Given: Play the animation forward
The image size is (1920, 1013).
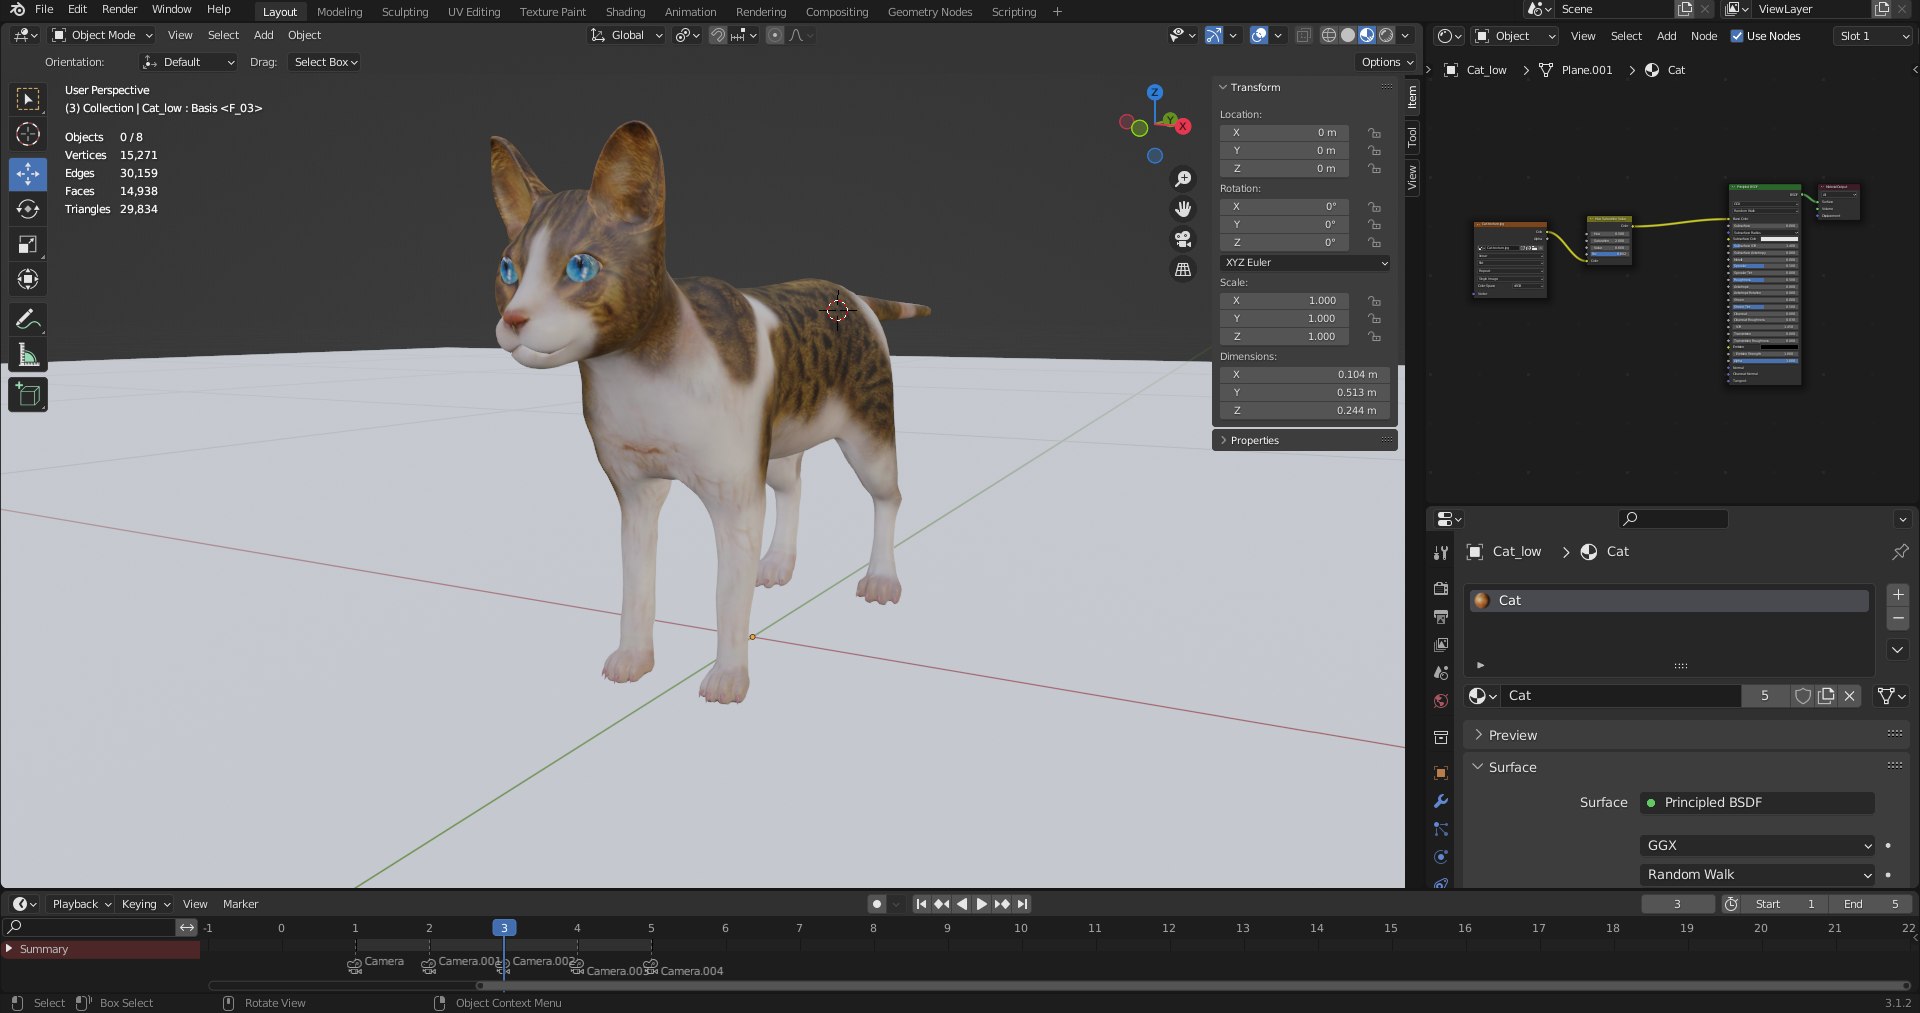Looking at the screenshot, I should [x=981, y=904].
